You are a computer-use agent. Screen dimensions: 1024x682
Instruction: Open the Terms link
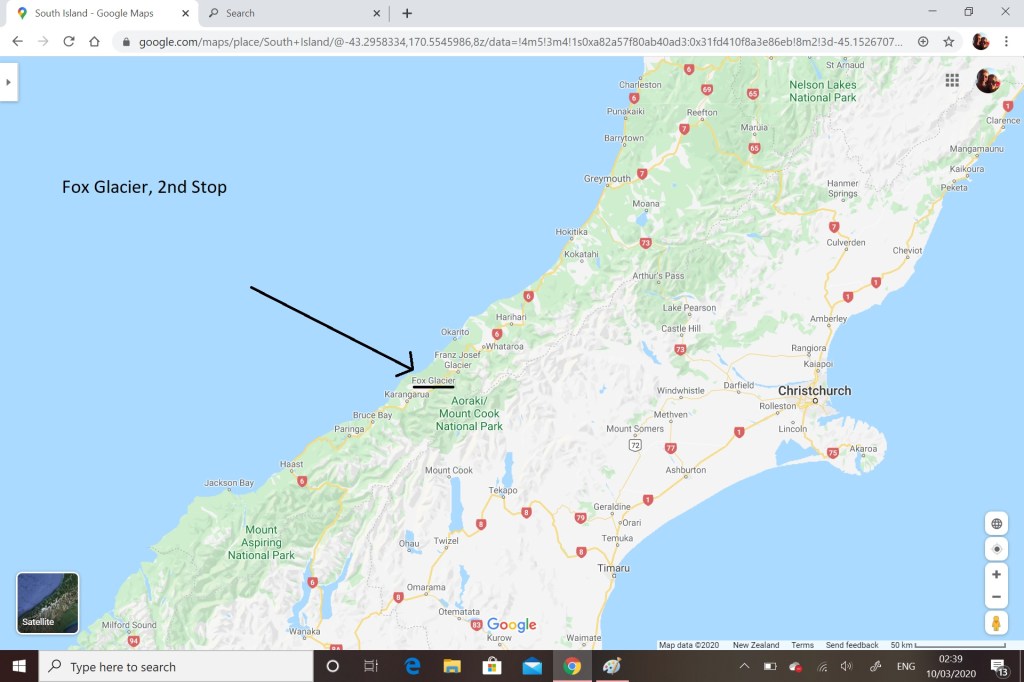pyautogui.click(x=802, y=645)
